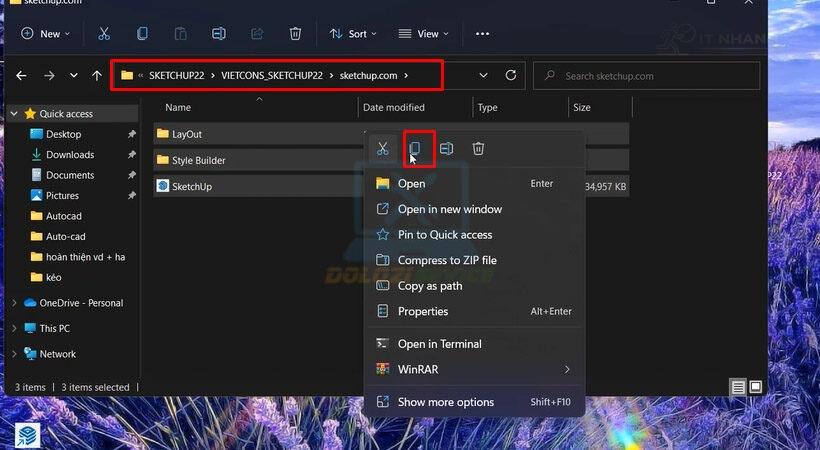Expand the This PC tree node
This screenshot has height=450, width=820.
pyautogui.click(x=13, y=328)
